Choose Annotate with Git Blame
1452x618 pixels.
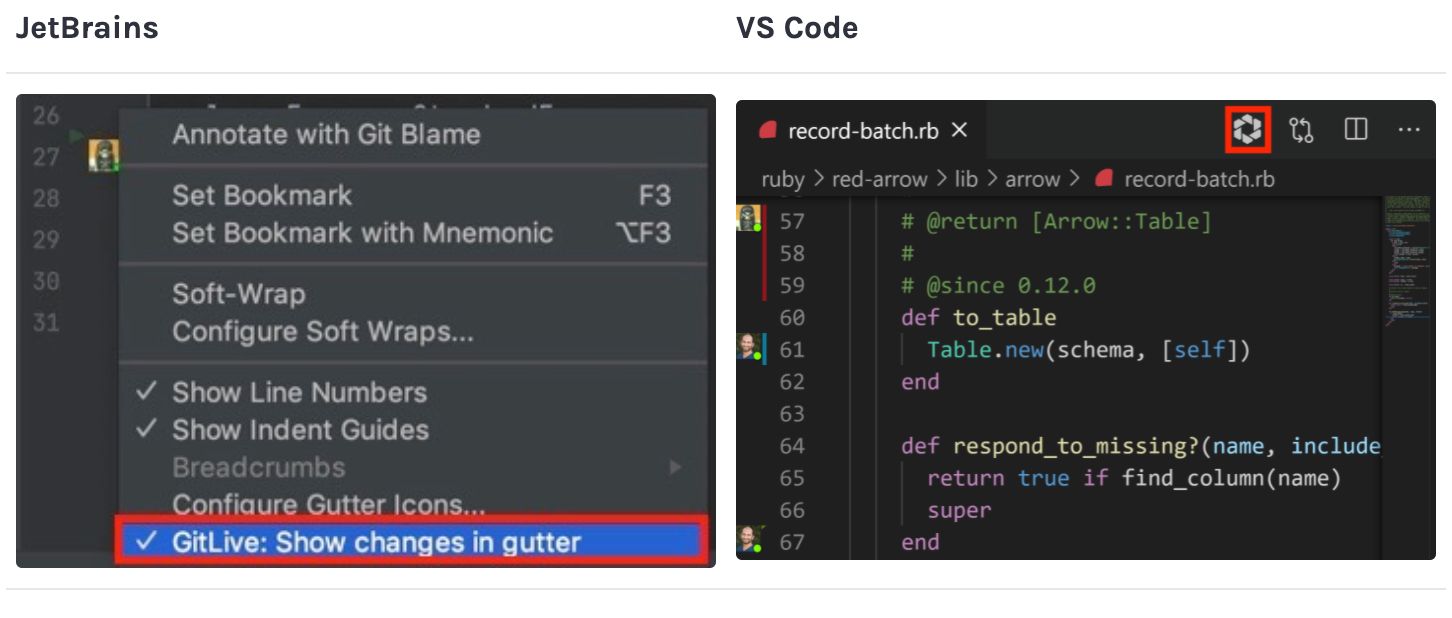tap(326, 134)
